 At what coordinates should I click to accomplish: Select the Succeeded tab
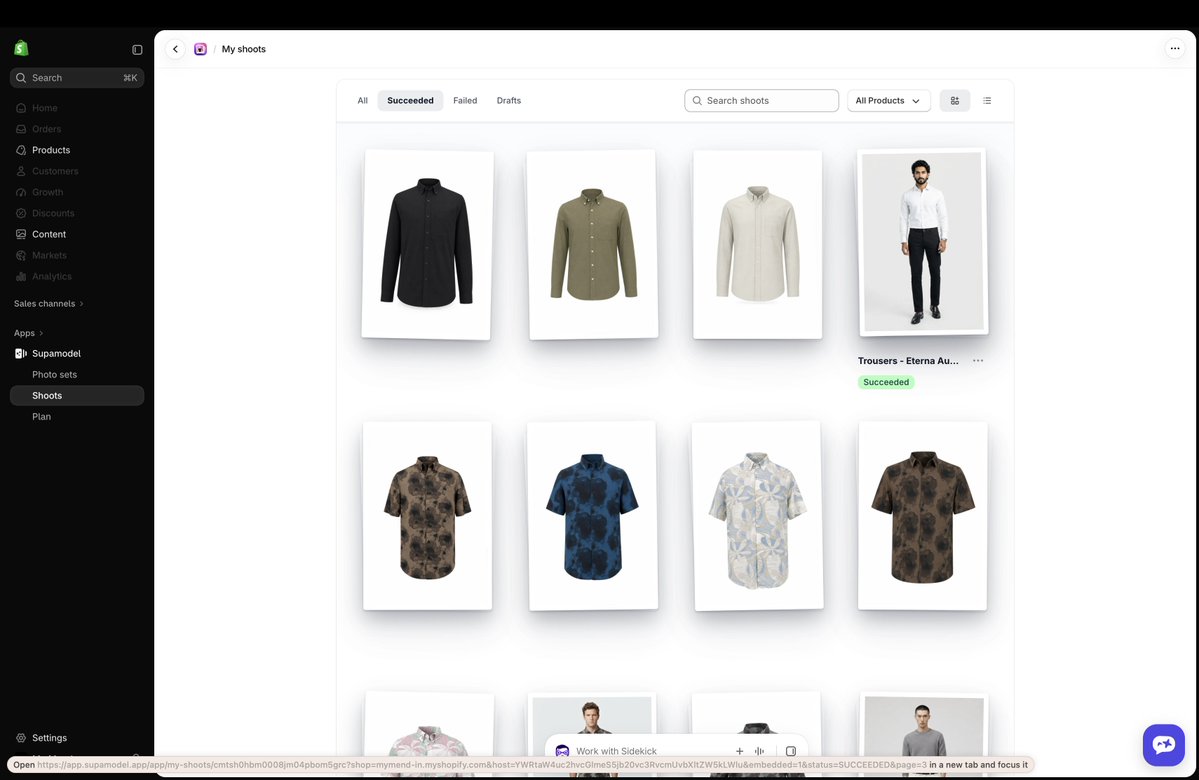pos(410,100)
